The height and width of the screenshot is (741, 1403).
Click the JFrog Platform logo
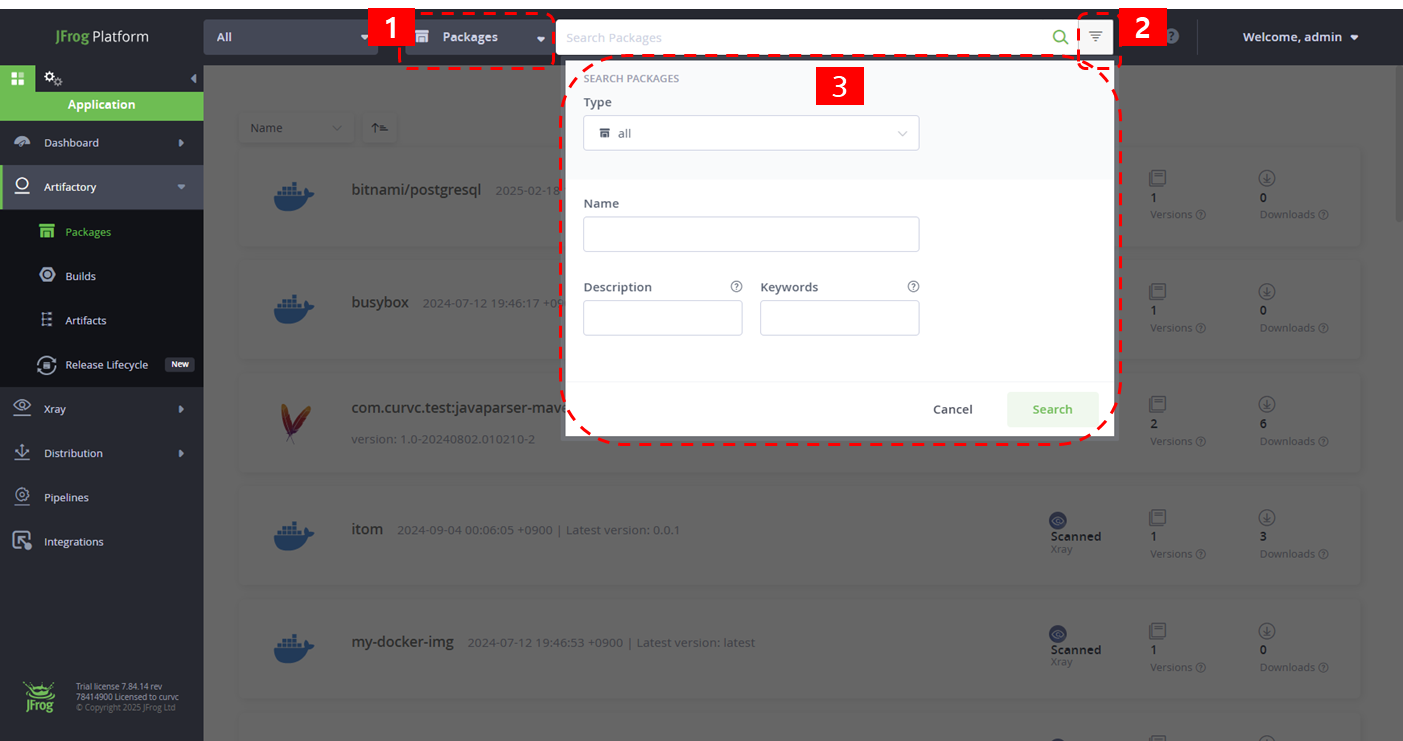[x=102, y=37]
